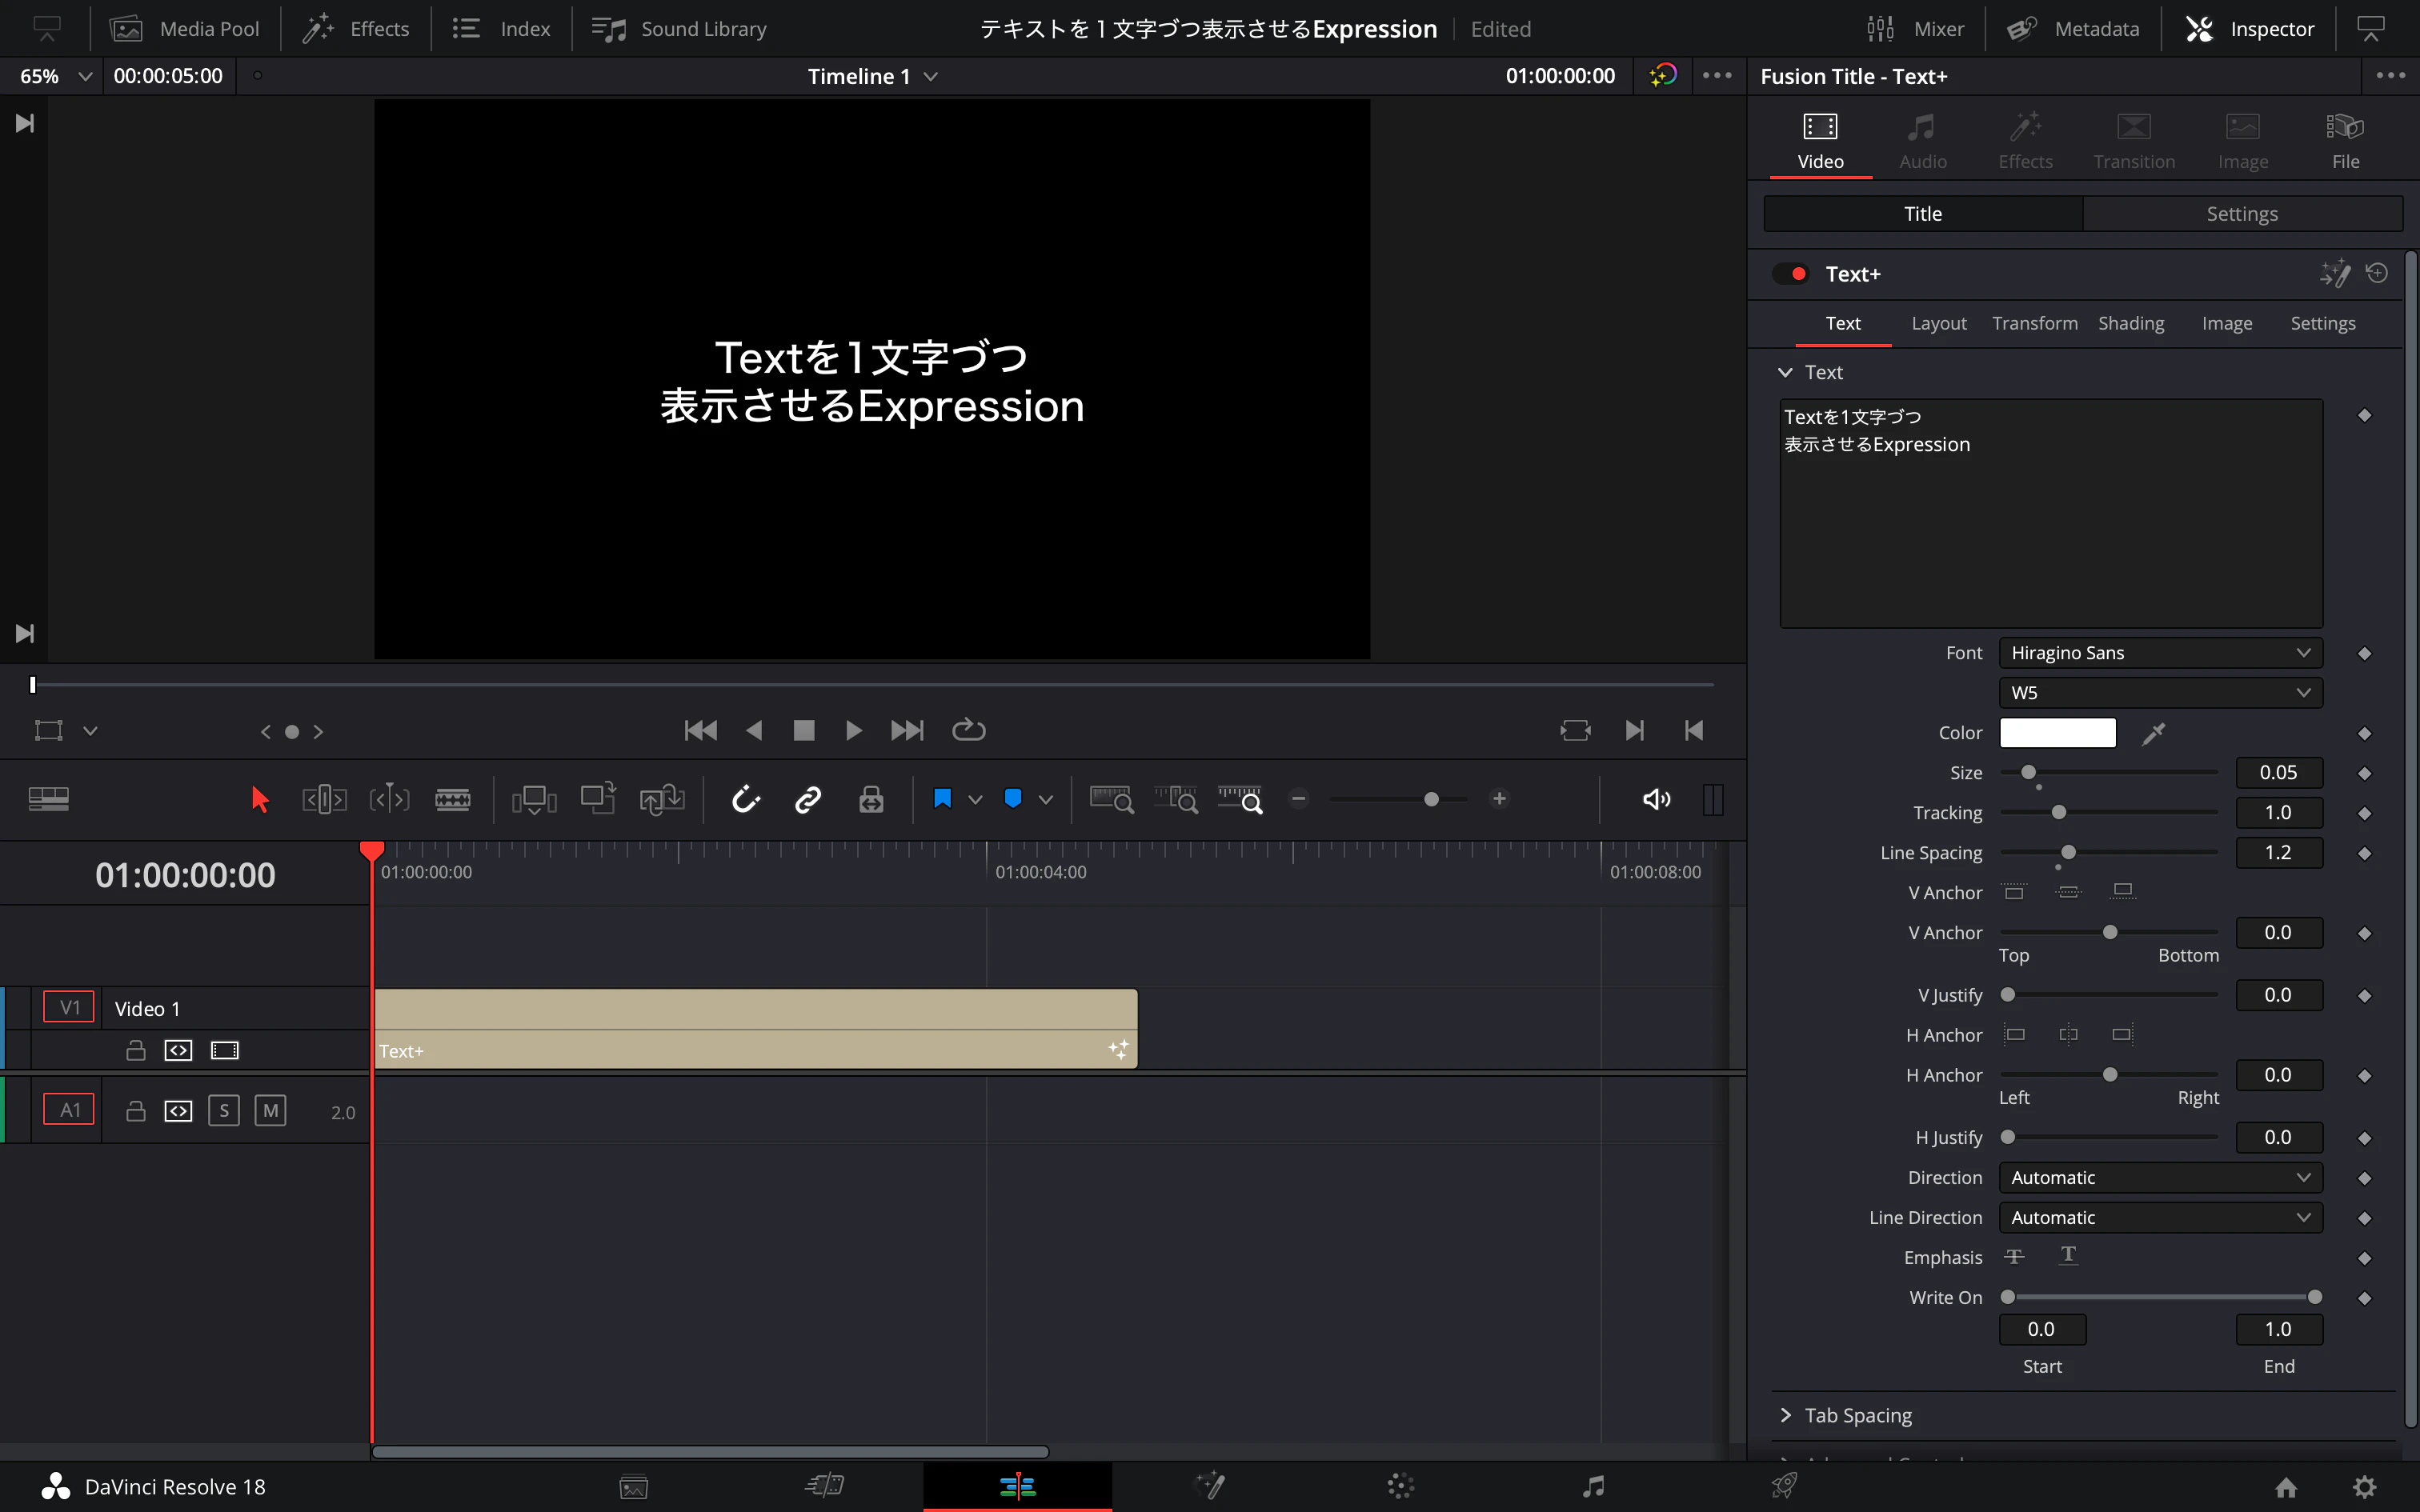Open the Hiragino Sans font dropdown

click(2160, 653)
